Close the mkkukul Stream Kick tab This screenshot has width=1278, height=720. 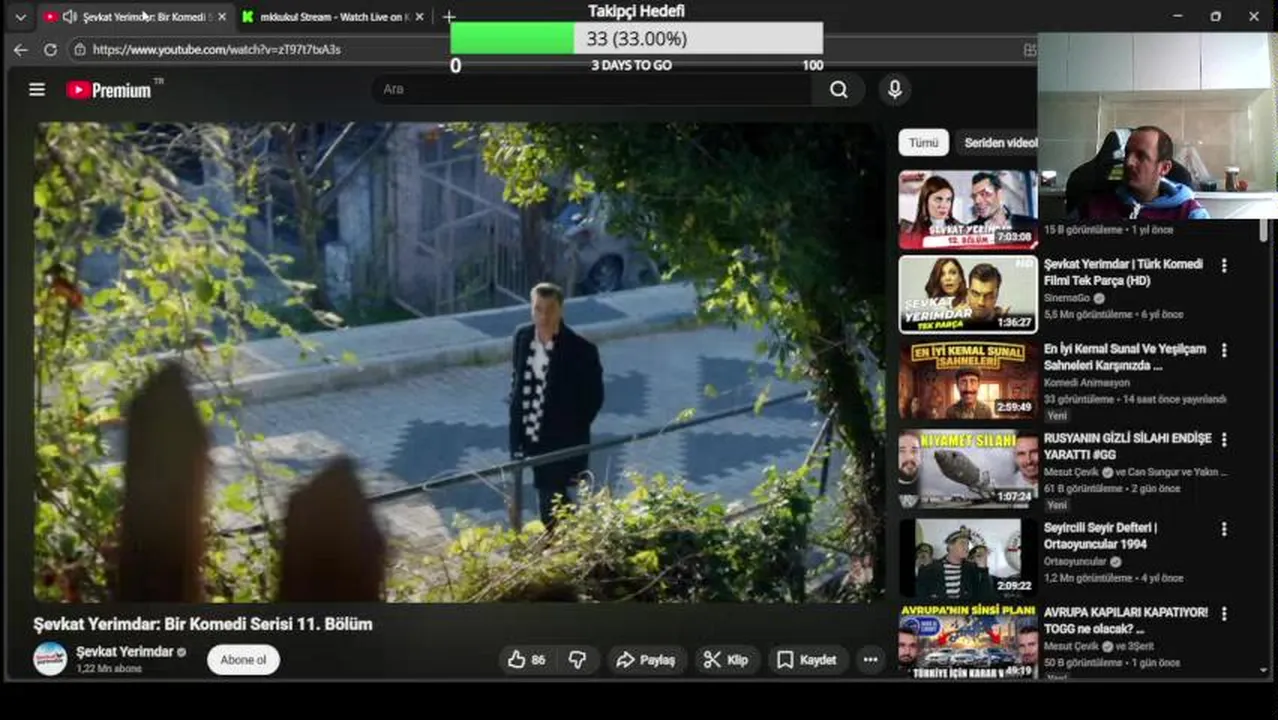(x=419, y=17)
